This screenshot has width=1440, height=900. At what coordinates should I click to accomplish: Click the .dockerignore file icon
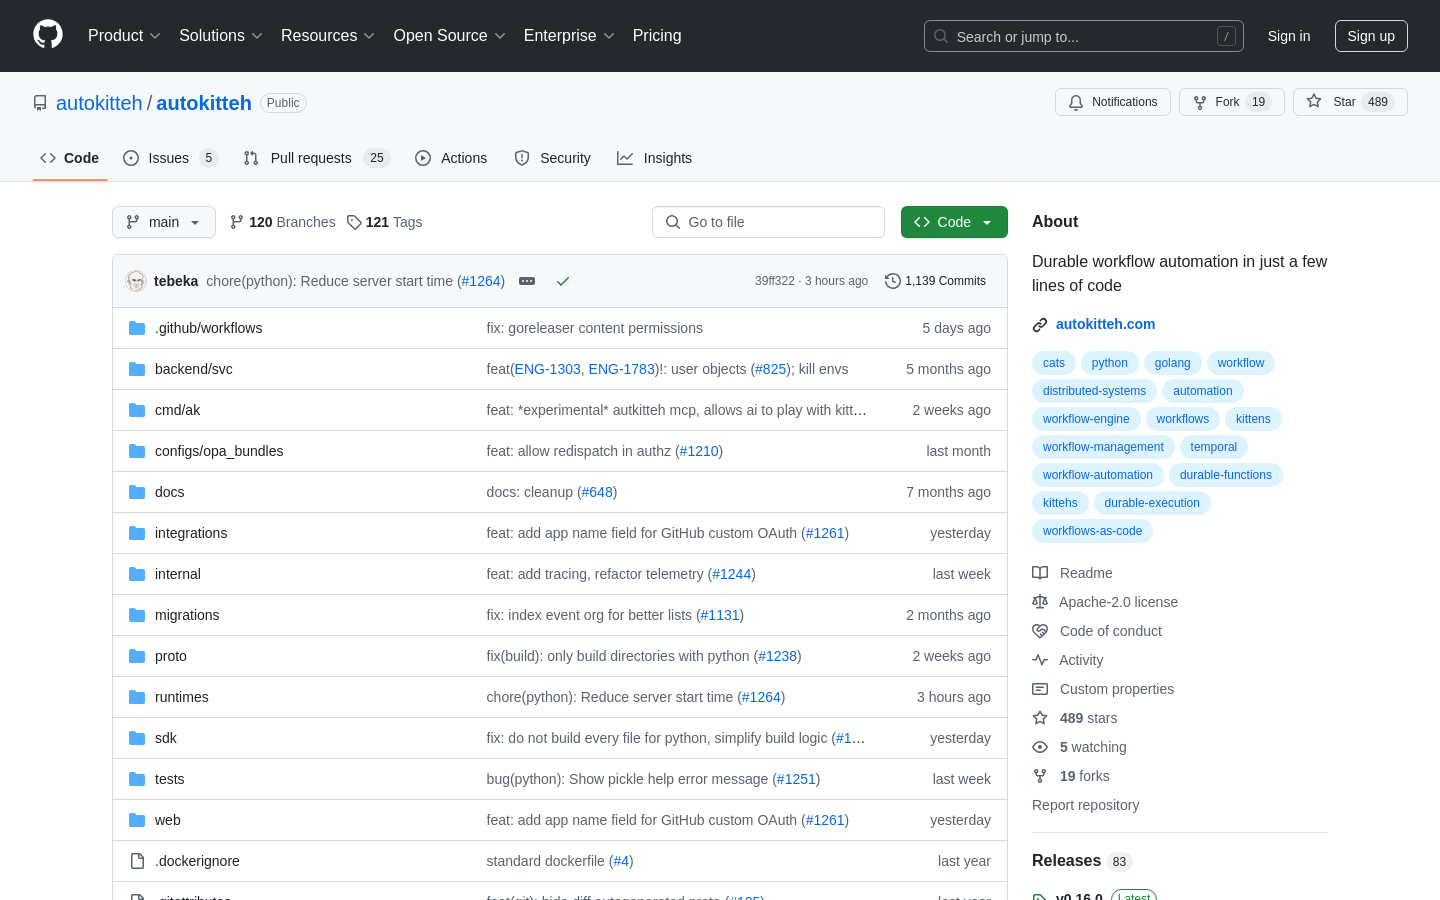[137, 861]
